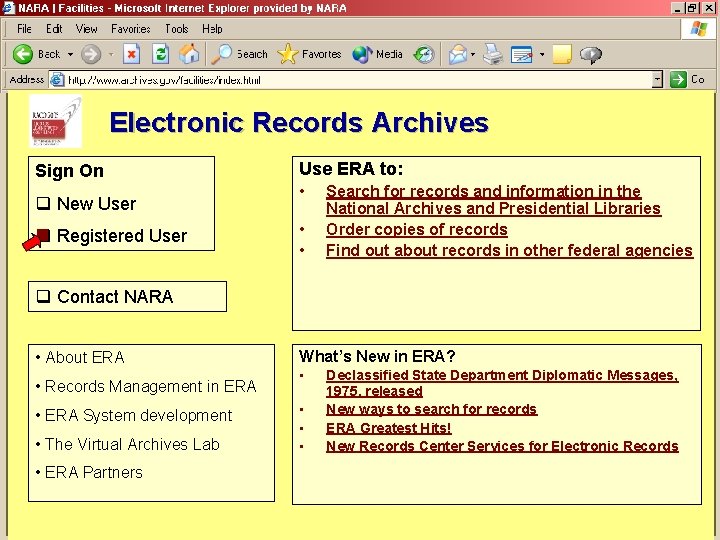
Task: Click the Electronic Records Archives title
Action: click(x=299, y=123)
